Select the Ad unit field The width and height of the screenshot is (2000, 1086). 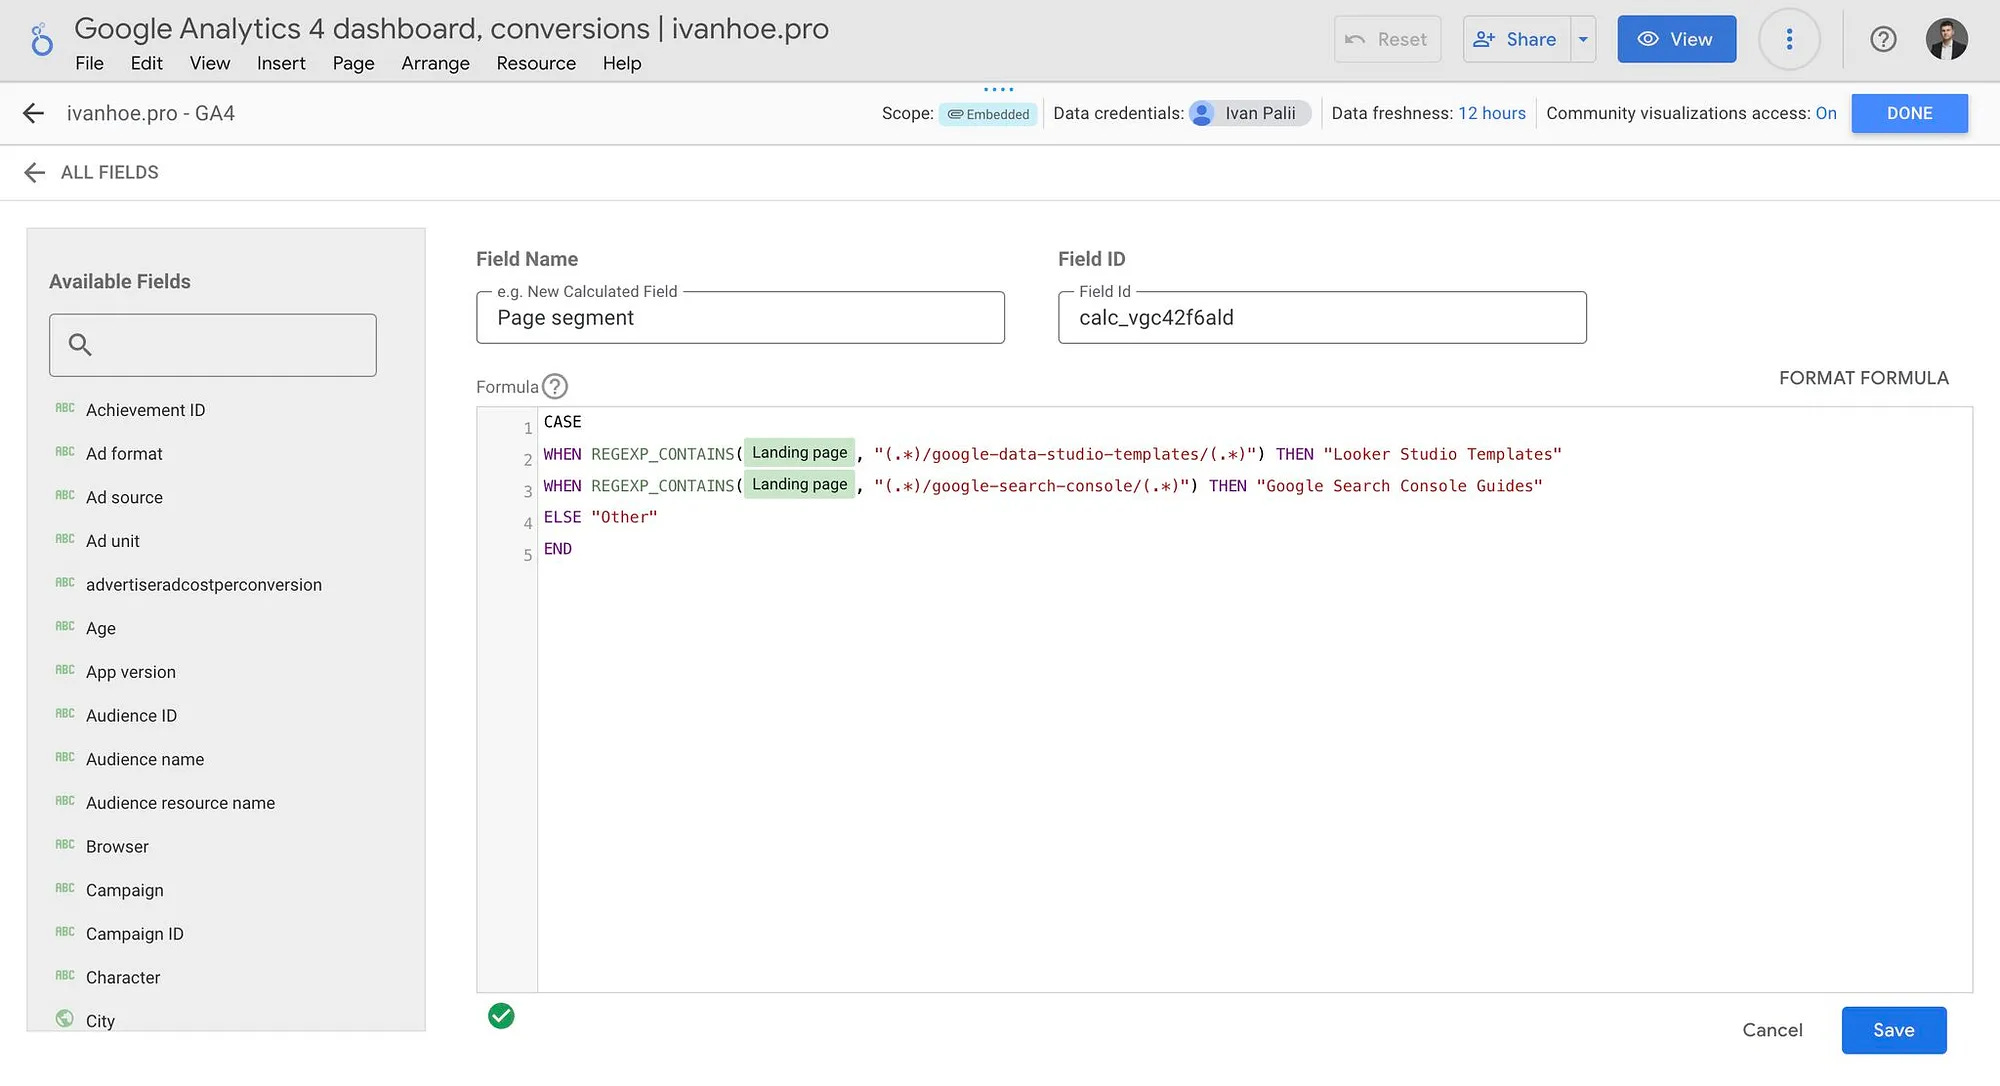click(113, 541)
